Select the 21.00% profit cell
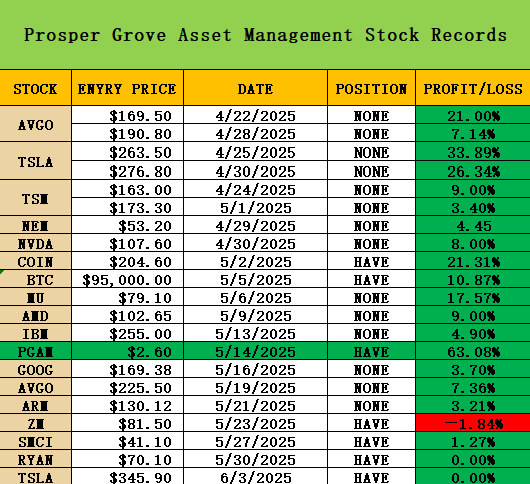530x484 pixels. [x=473, y=115]
